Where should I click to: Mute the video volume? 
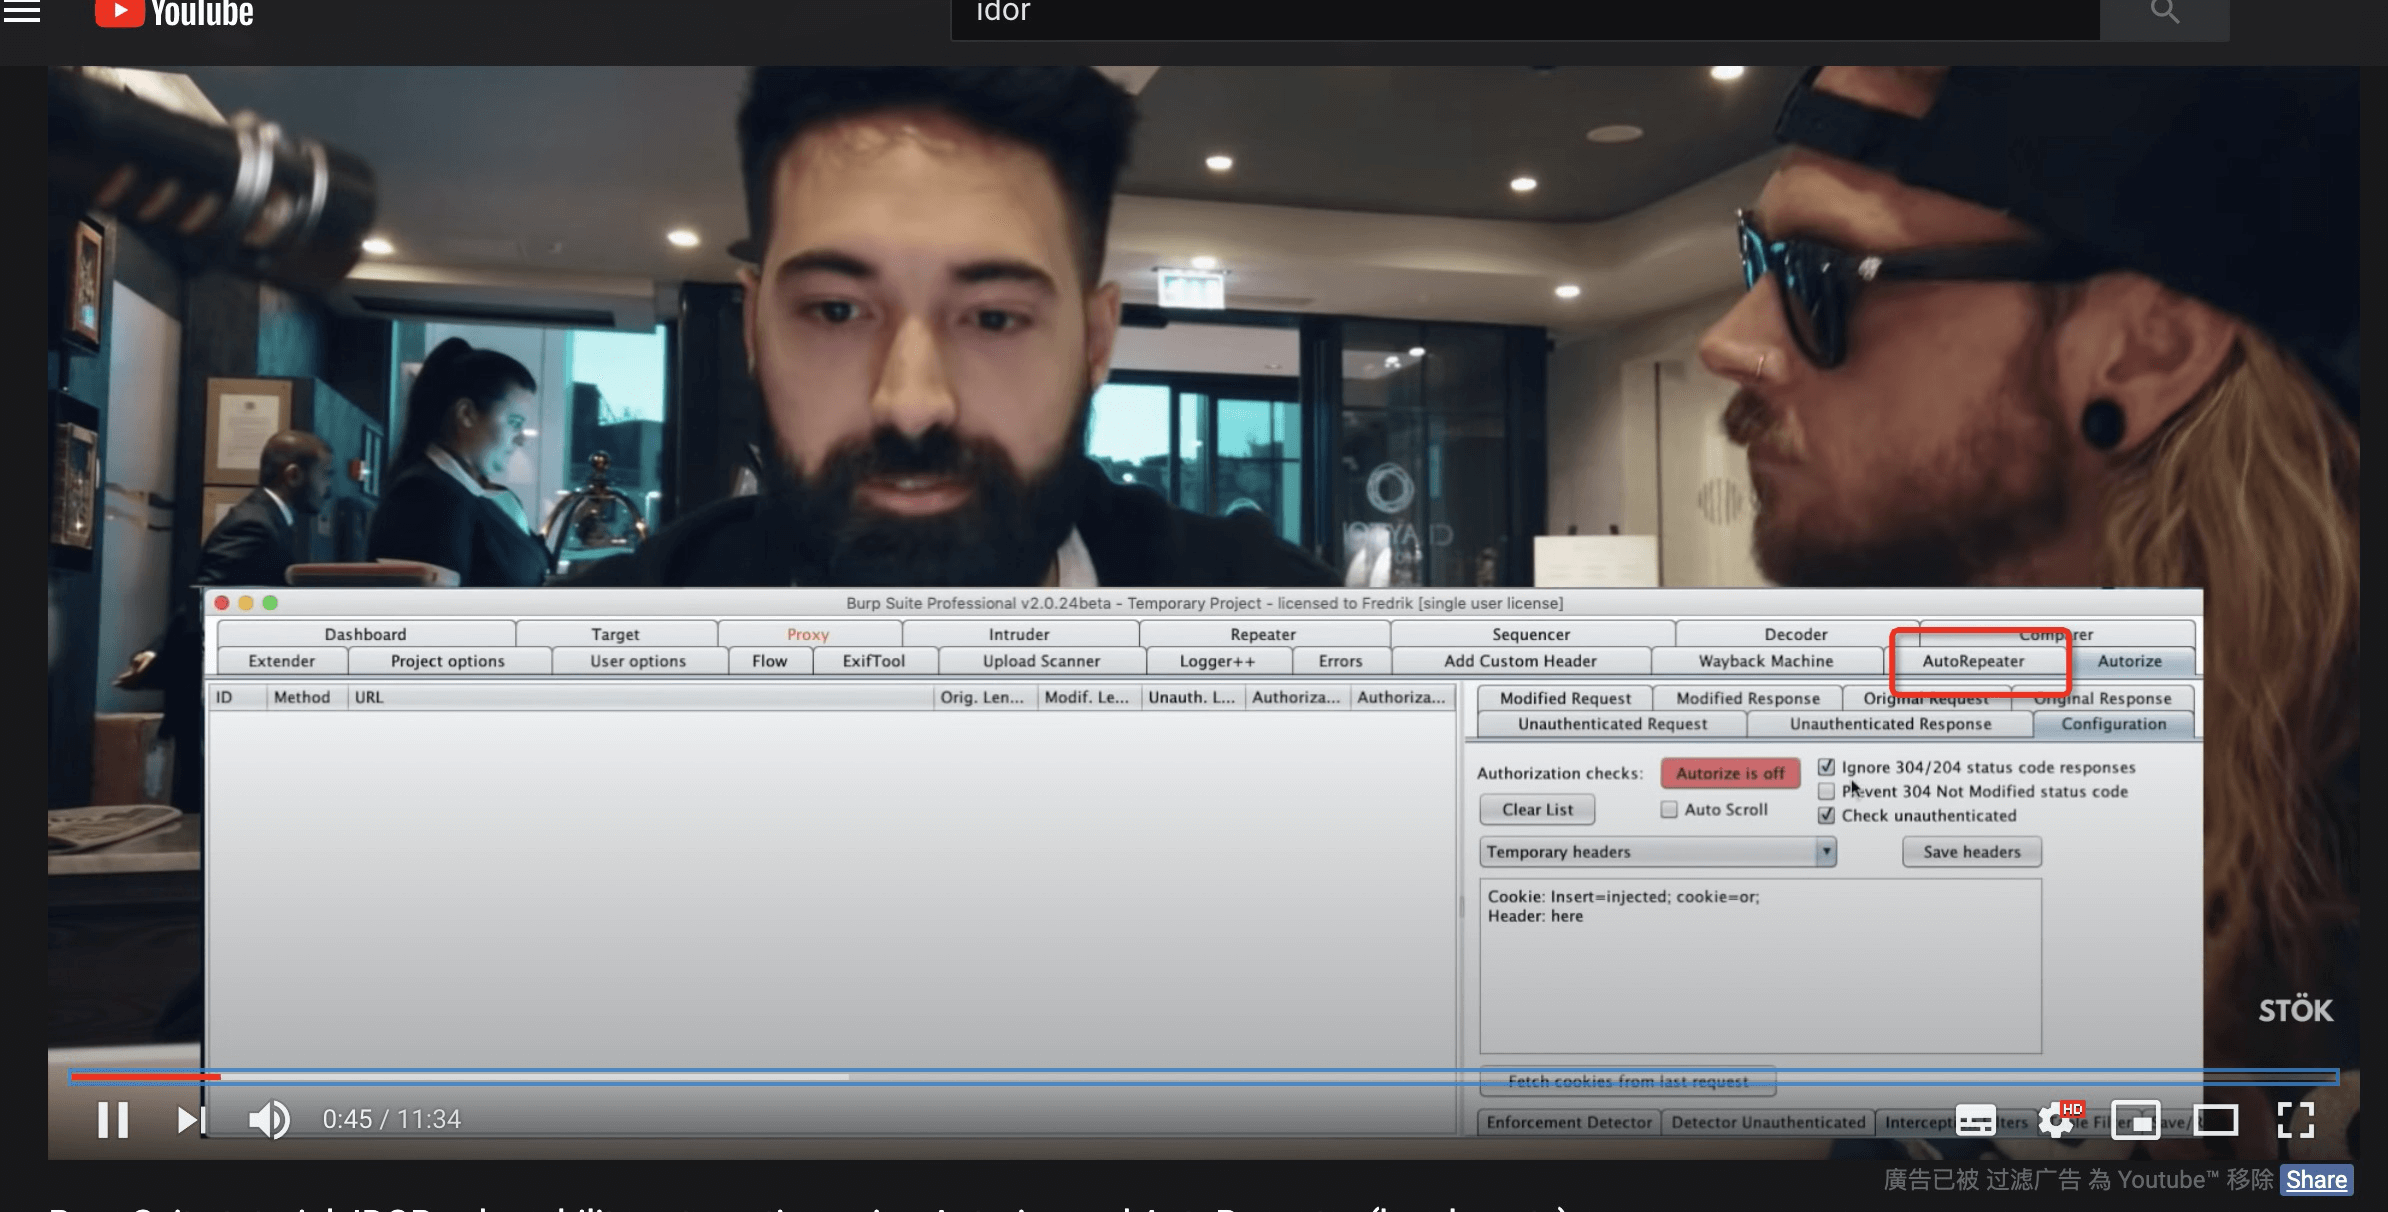[x=268, y=1119]
